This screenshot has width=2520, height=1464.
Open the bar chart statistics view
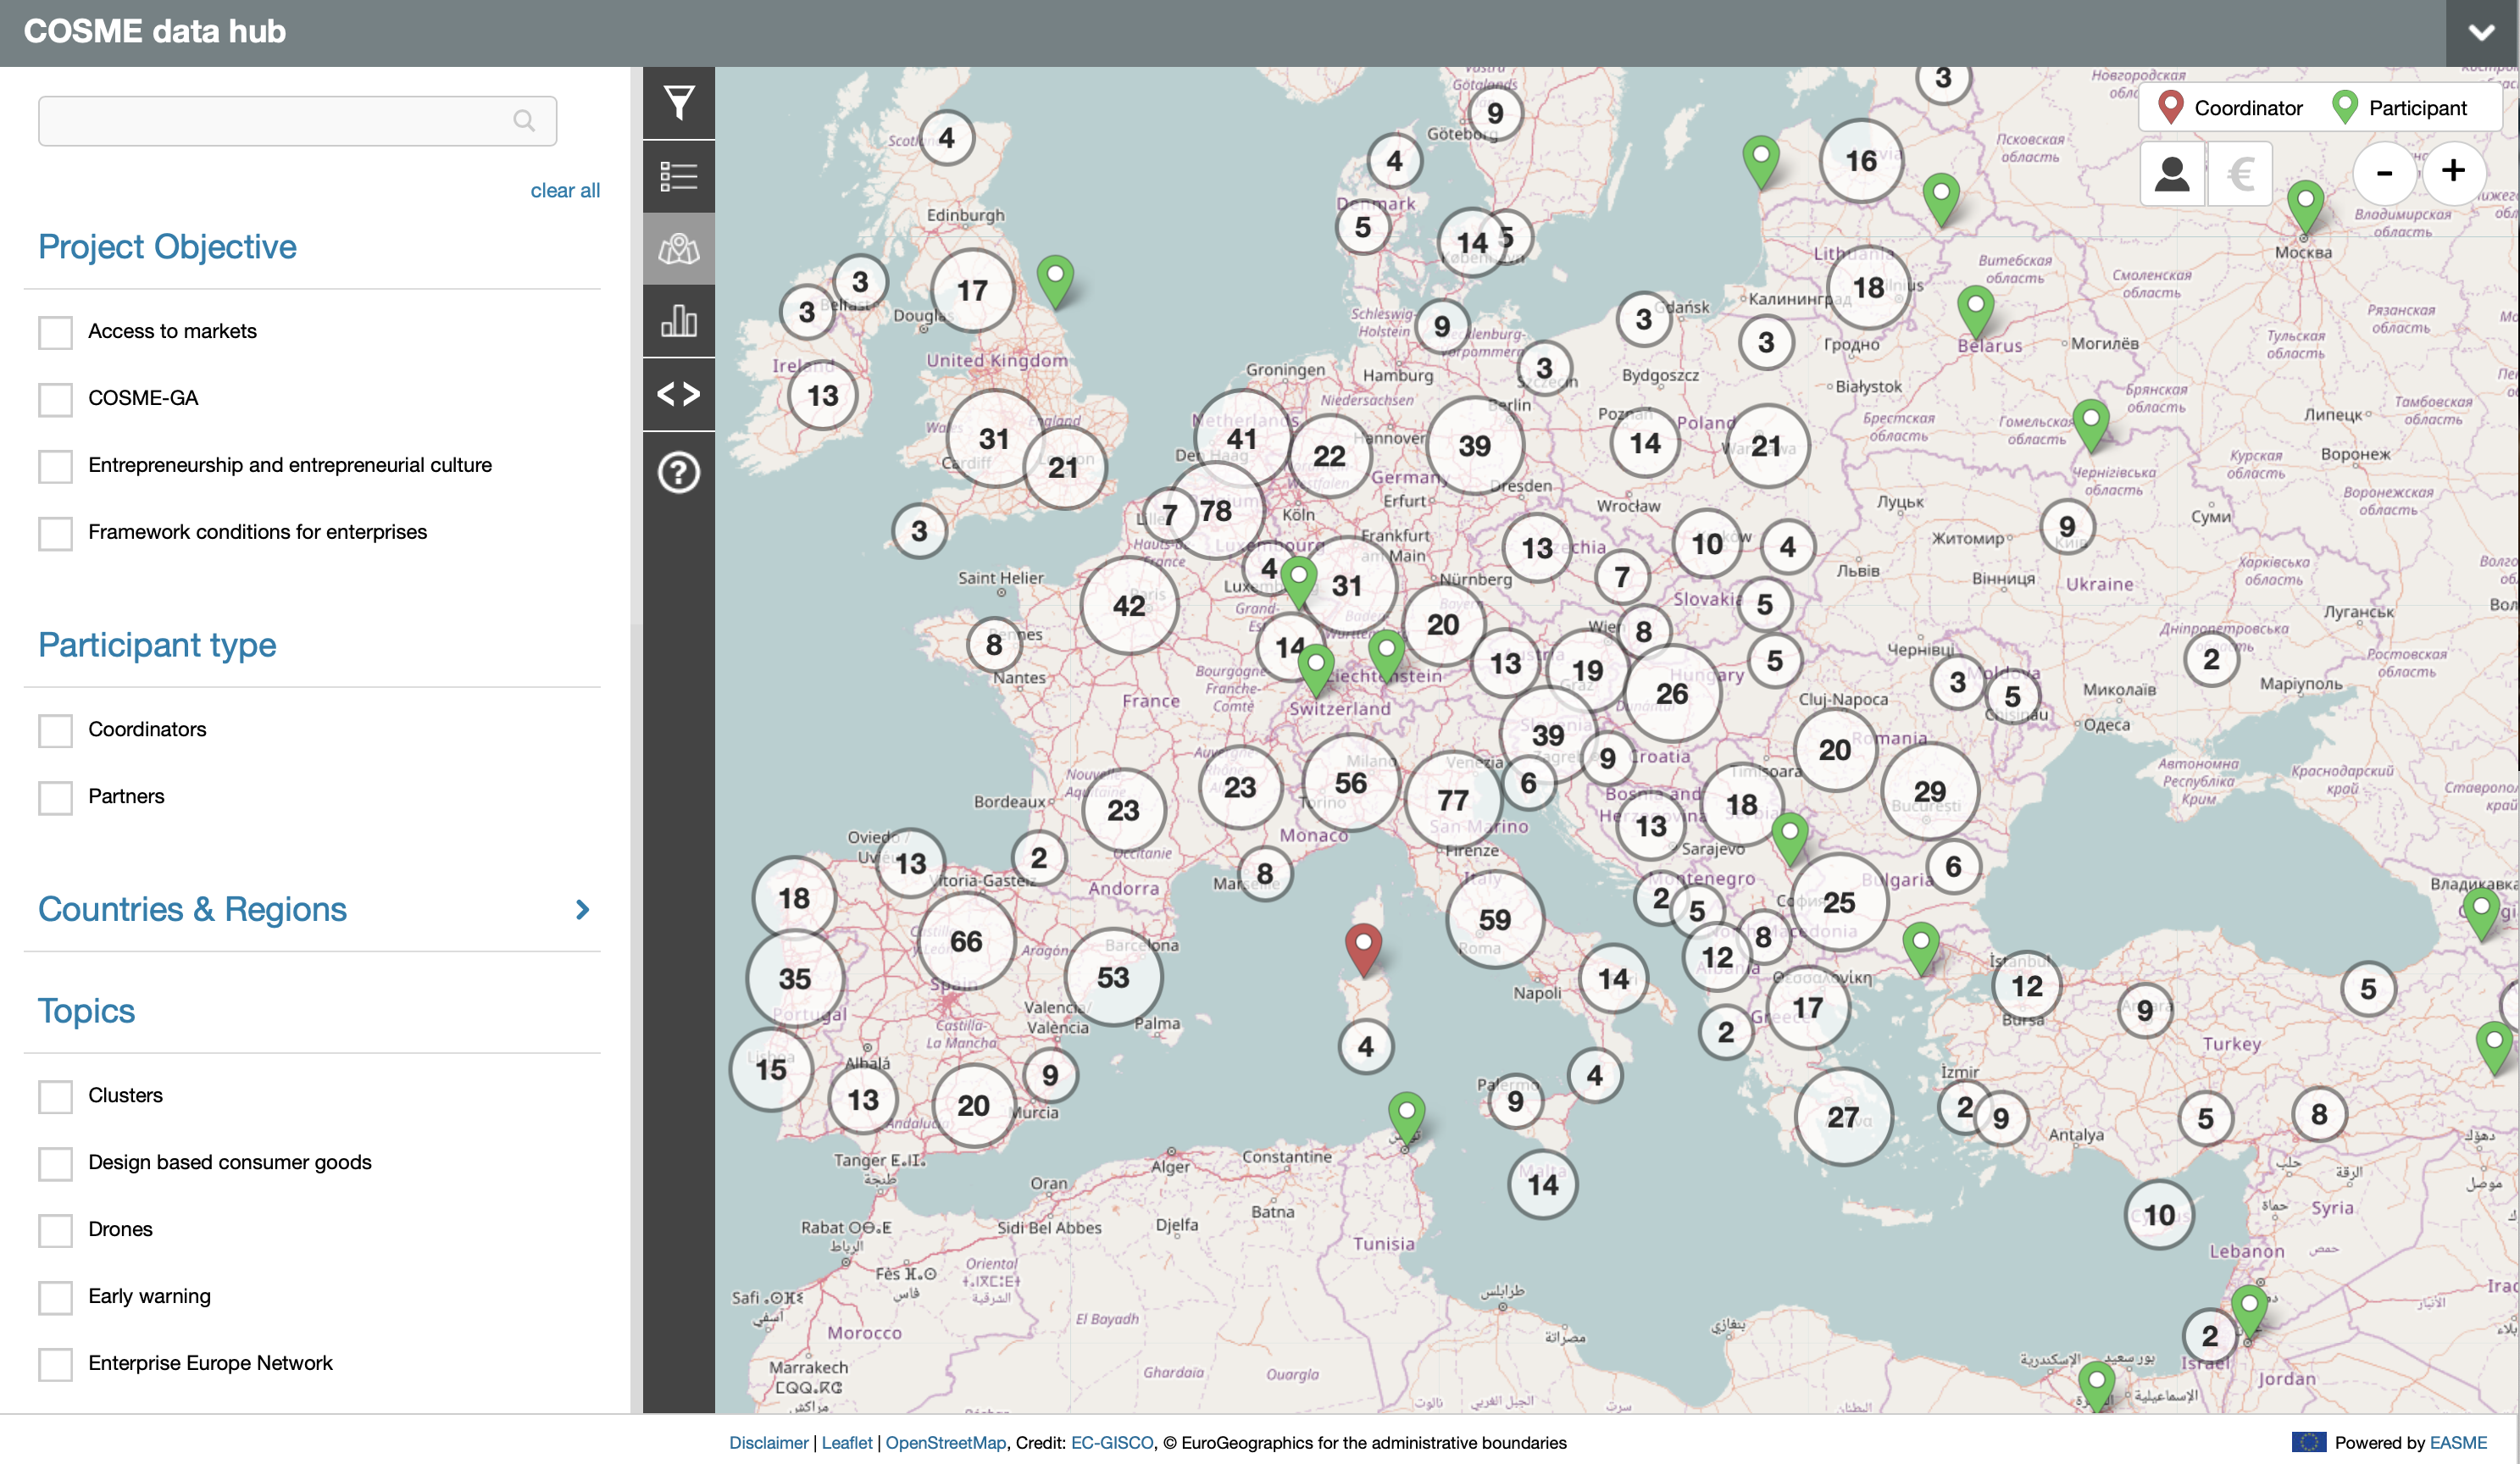coord(678,321)
